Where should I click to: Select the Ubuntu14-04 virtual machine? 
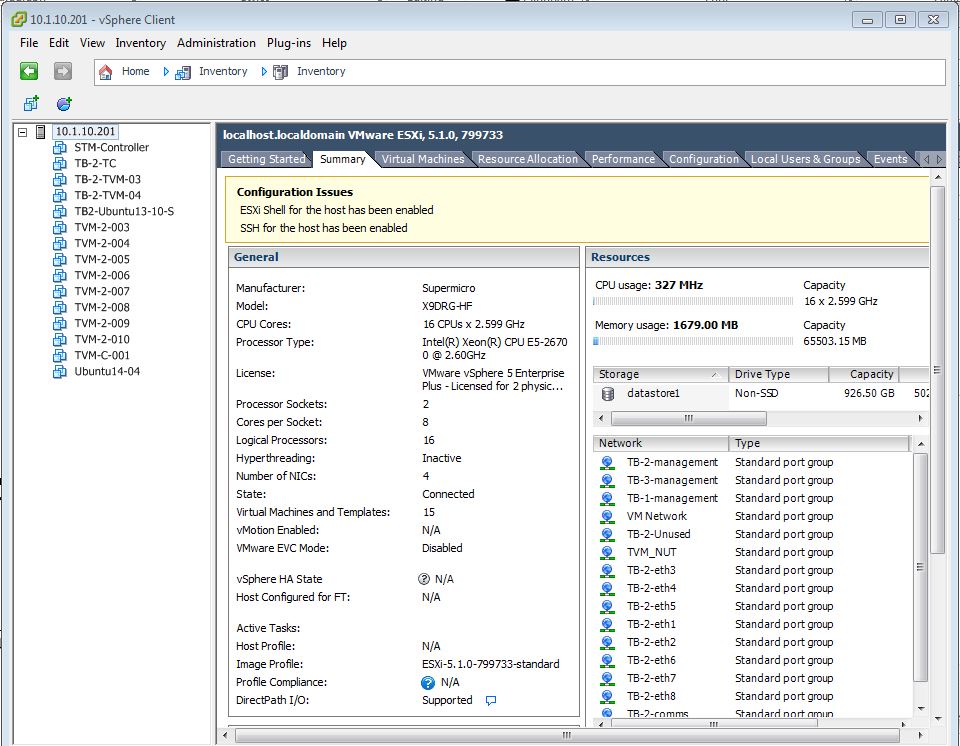[x=107, y=371]
